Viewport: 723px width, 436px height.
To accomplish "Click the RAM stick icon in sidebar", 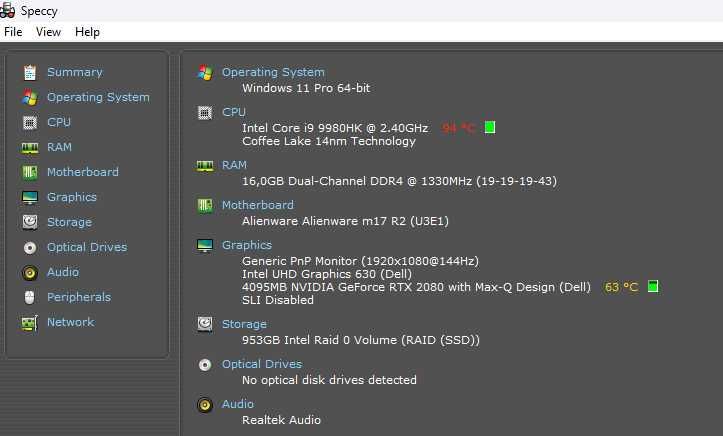I will (x=30, y=147).
